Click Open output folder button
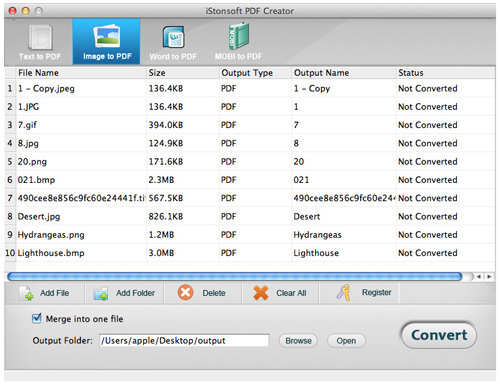 (346, 341)
